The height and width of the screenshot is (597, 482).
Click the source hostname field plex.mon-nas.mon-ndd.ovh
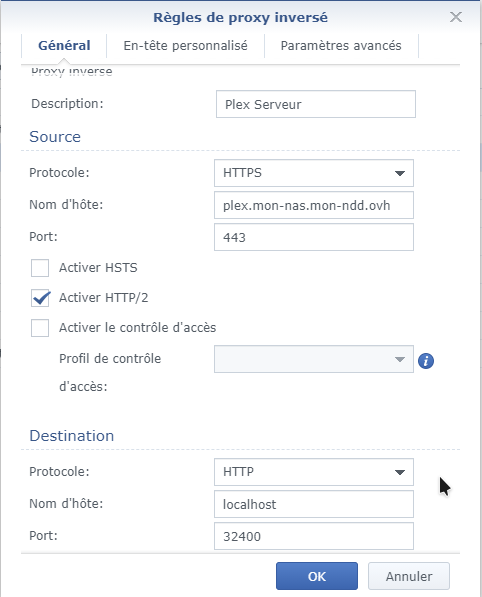click(314, 205)
